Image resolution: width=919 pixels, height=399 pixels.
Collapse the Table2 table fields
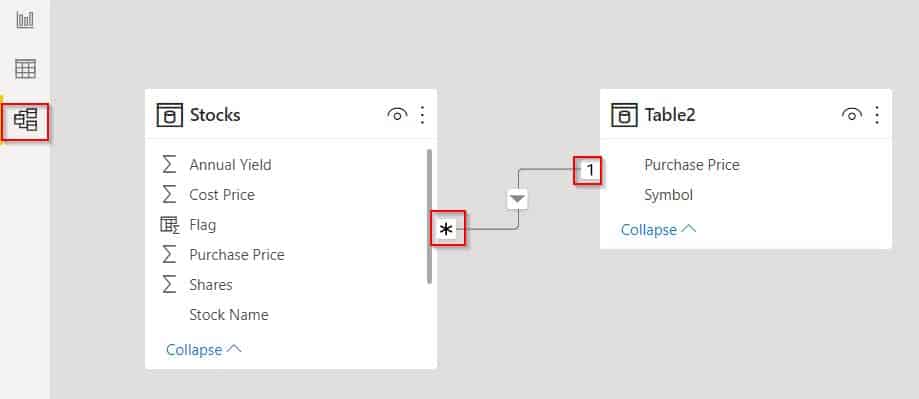(658, 230)
